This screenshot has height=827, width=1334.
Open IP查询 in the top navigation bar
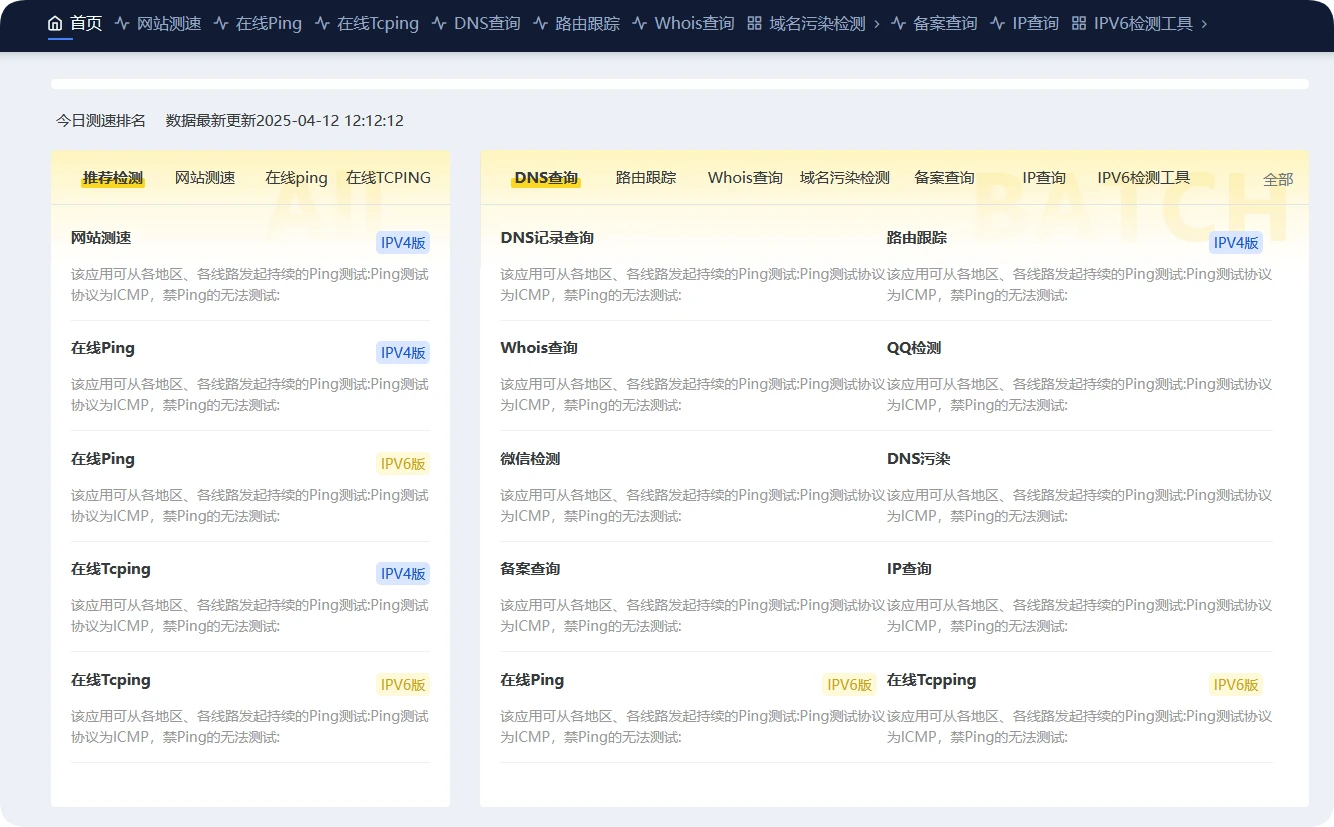tap(1035, 23)
